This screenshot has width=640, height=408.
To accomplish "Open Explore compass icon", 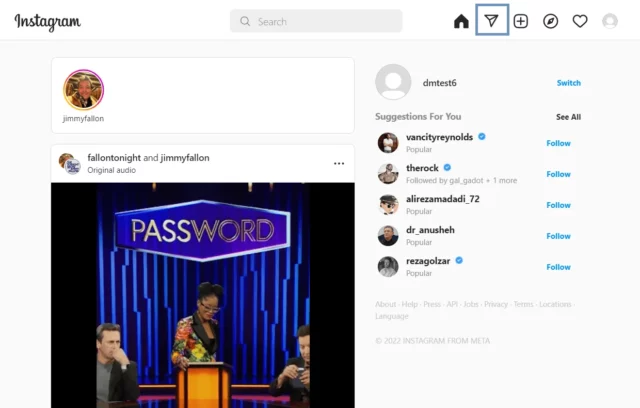I will [x=550, y=21].
